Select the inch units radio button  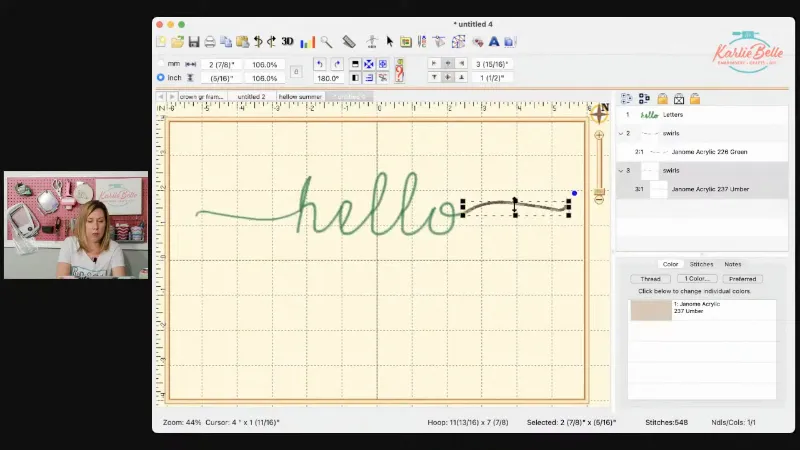(x=161, y=78)
